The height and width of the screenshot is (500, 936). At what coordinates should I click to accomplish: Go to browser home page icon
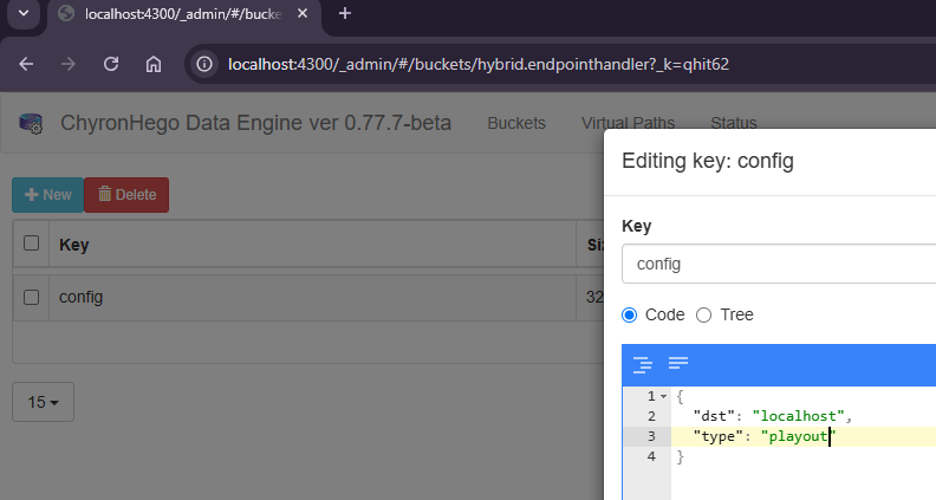point(153,64)
